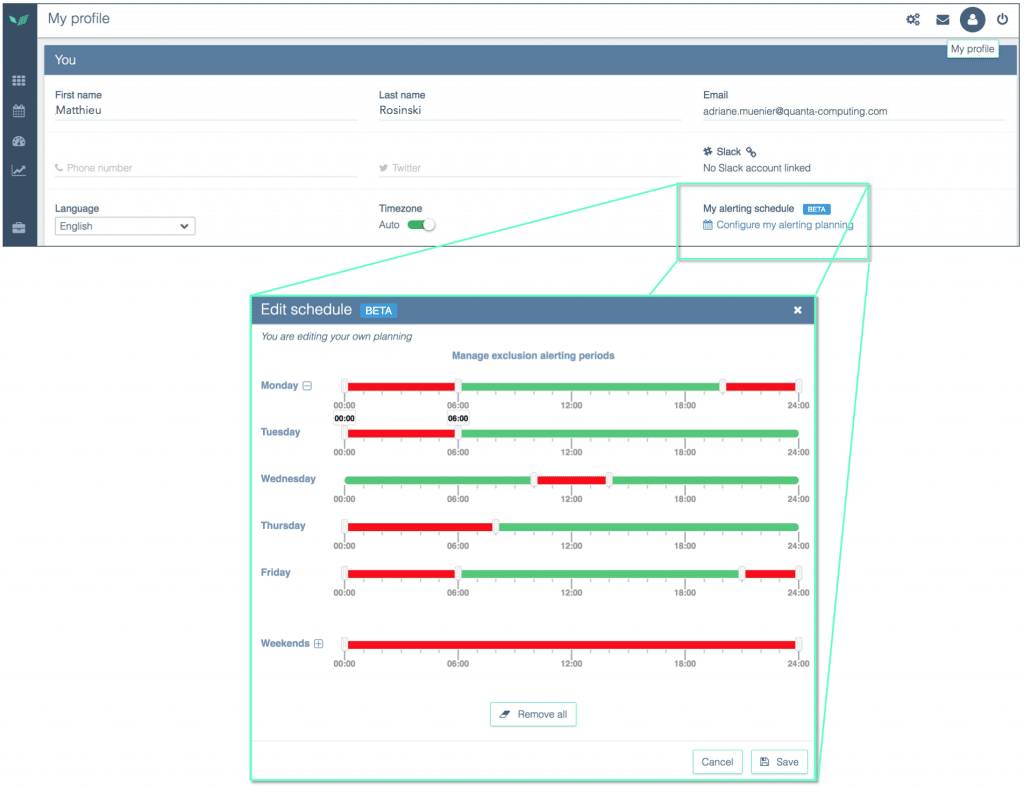Click the No Slack account linked text
Viewport: 1024px width, 788px height.
(756, 168)
